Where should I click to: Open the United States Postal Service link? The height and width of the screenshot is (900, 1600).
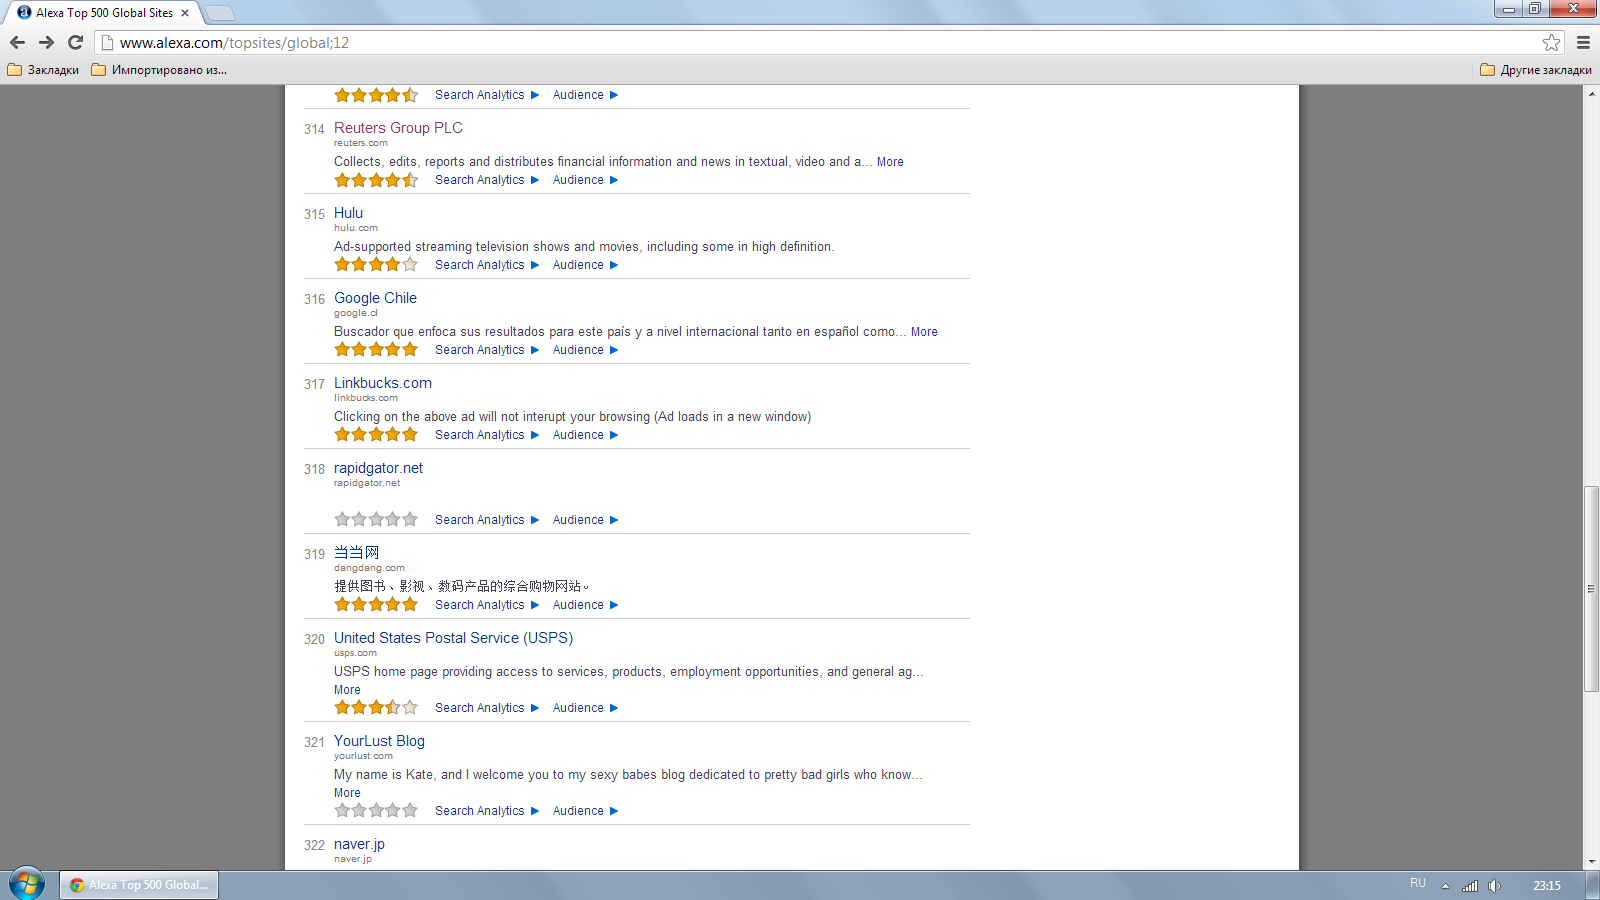click(x=453, y=638)
